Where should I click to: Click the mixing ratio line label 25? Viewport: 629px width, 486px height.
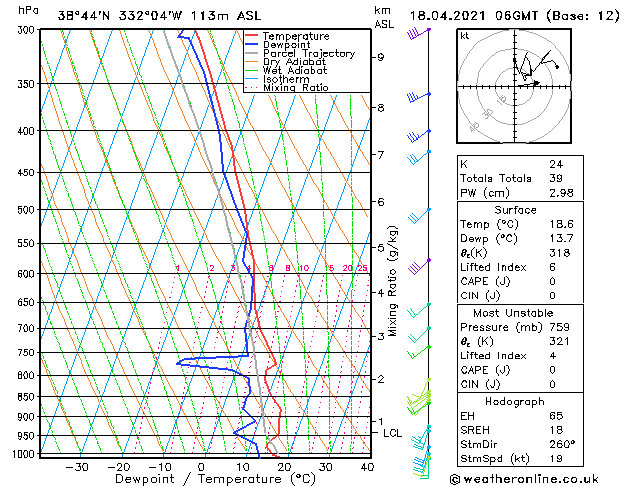(363, 268)
